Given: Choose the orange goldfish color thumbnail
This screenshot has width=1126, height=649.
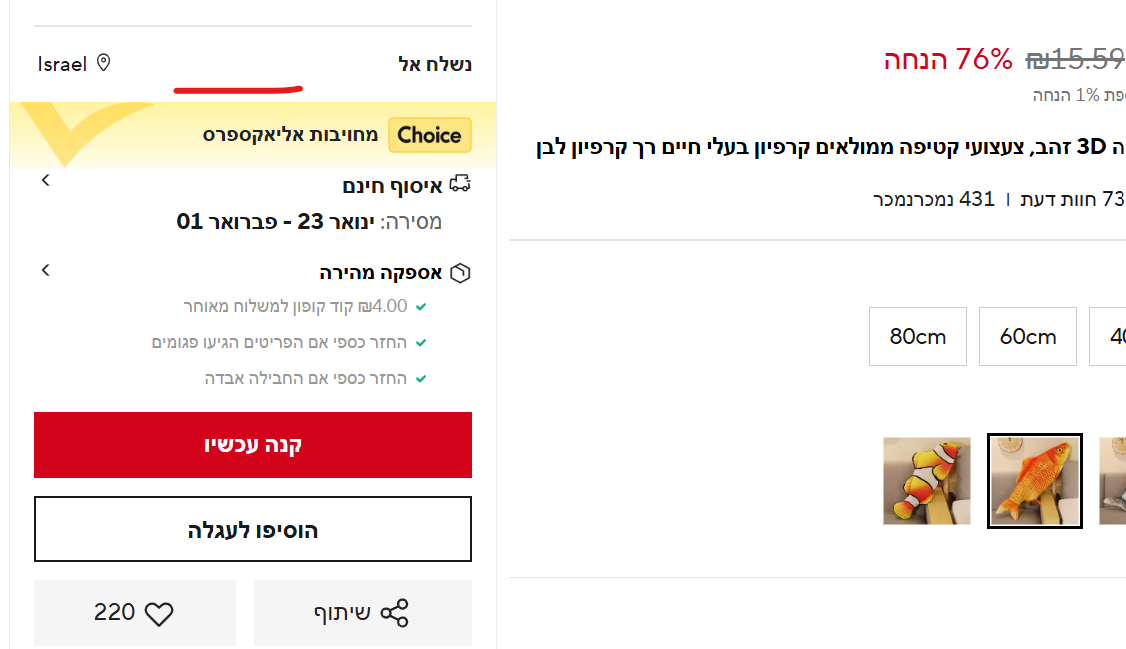Looking at the screenshot, I should tap(1034, 481).
